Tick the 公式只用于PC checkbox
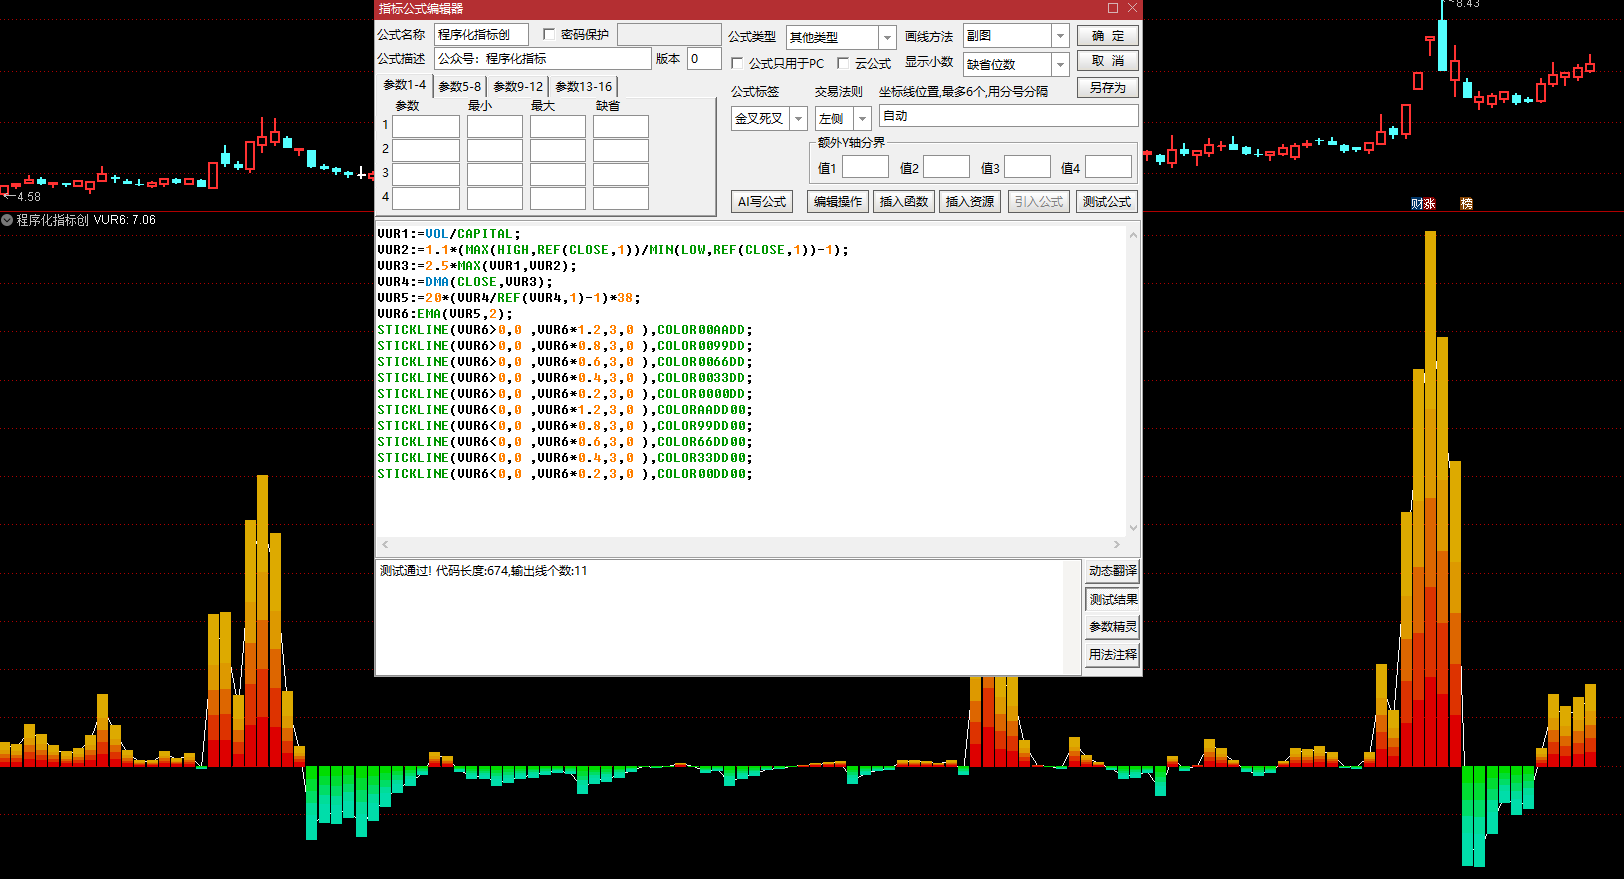Image resolution: width=1624 pixels, height=879 pixels. [737, 64]
